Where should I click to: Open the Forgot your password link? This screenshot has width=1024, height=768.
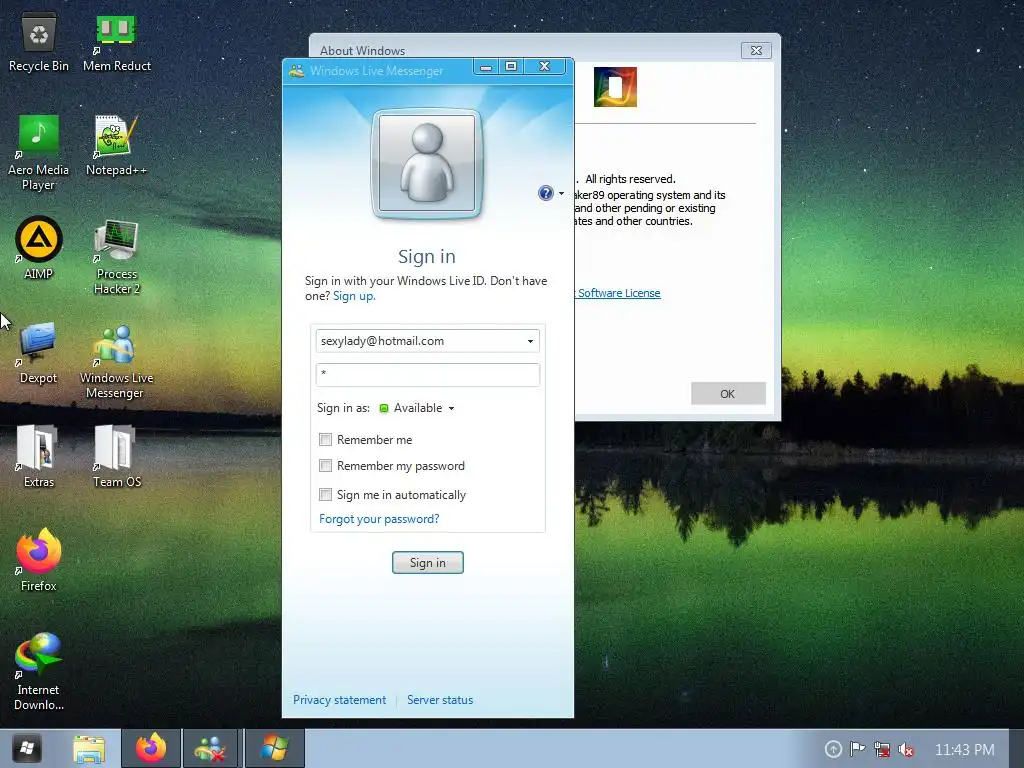pyautogui.click(x=379, y=519)
